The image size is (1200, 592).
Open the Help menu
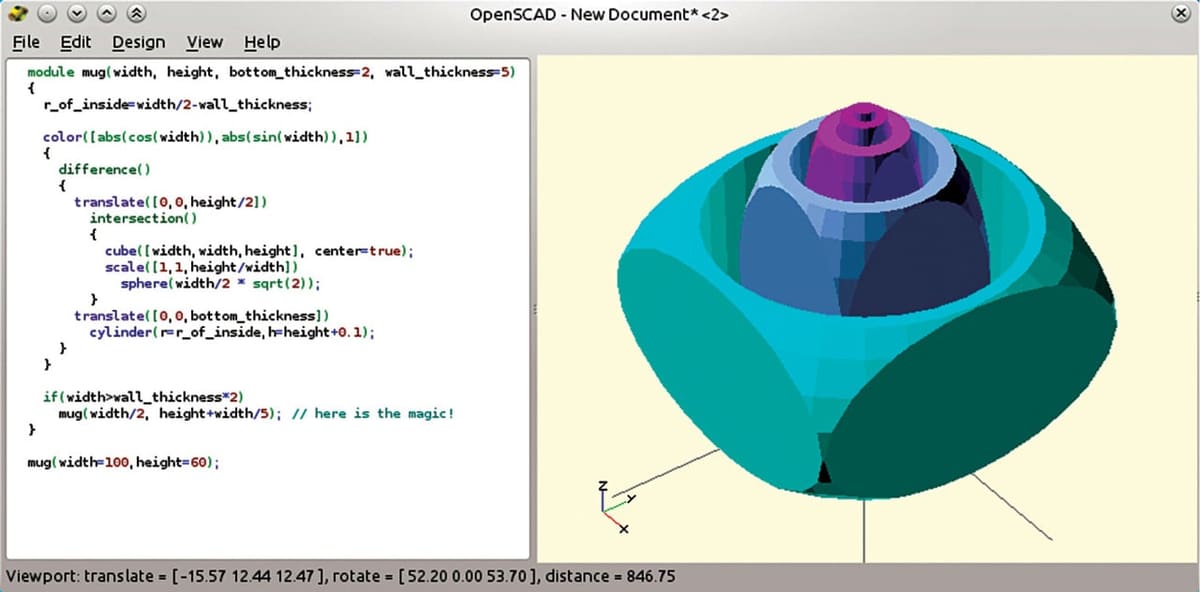pos(262,42)
